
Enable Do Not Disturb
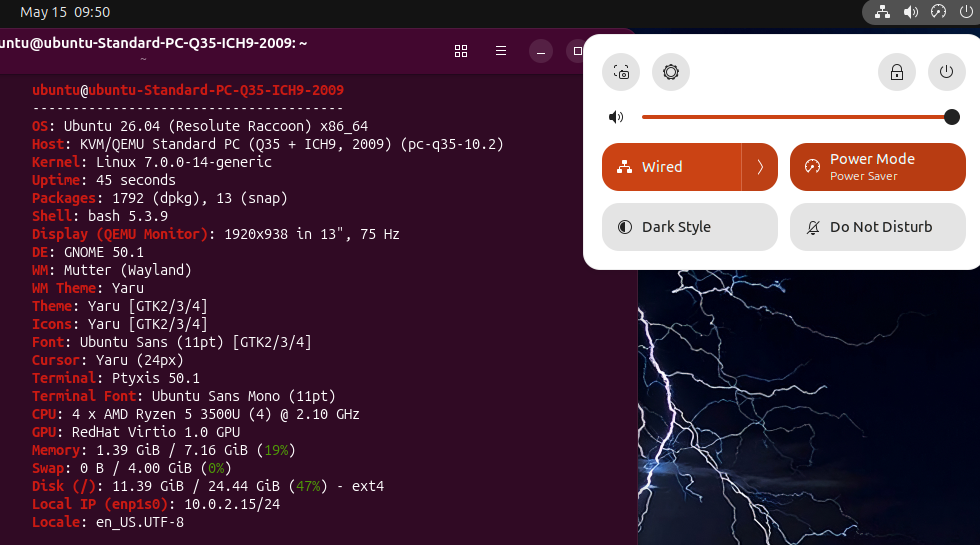pos(878,227)
